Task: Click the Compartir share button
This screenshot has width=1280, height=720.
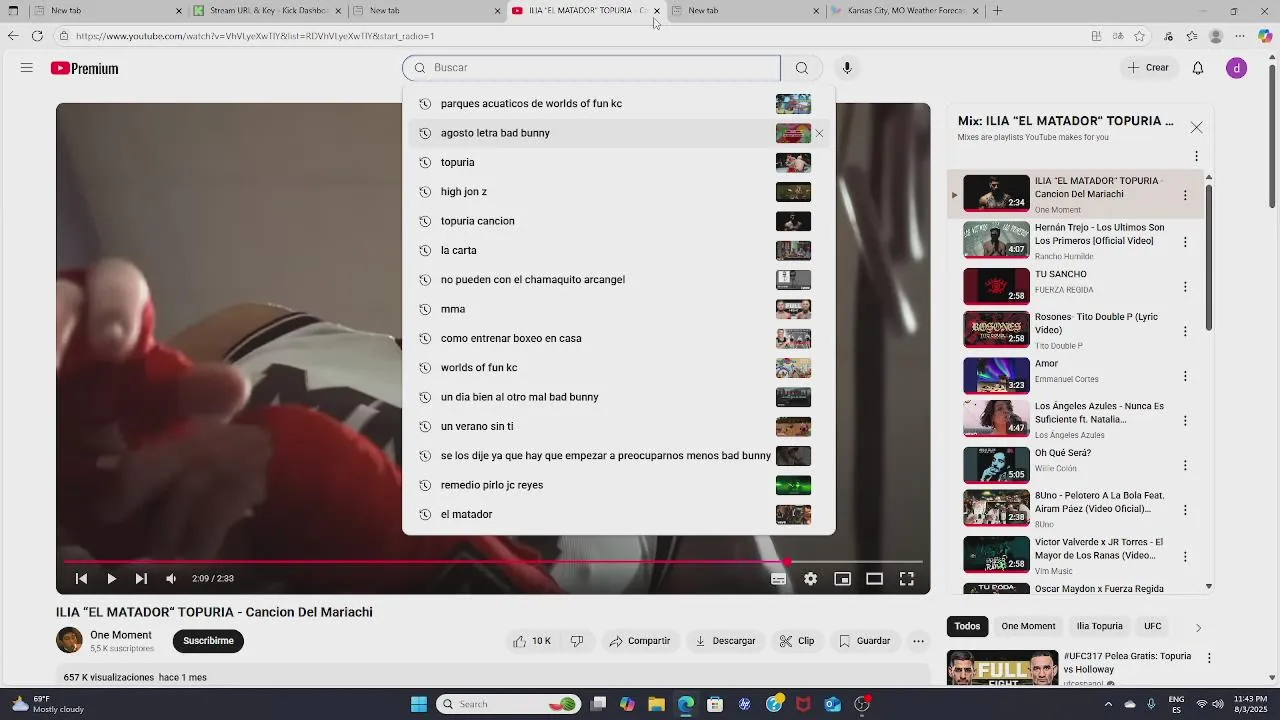Action: click(640, 641)
